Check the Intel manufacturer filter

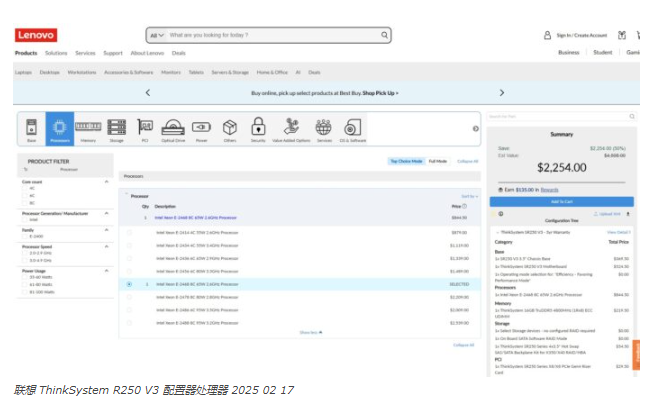tap(25, 220)
